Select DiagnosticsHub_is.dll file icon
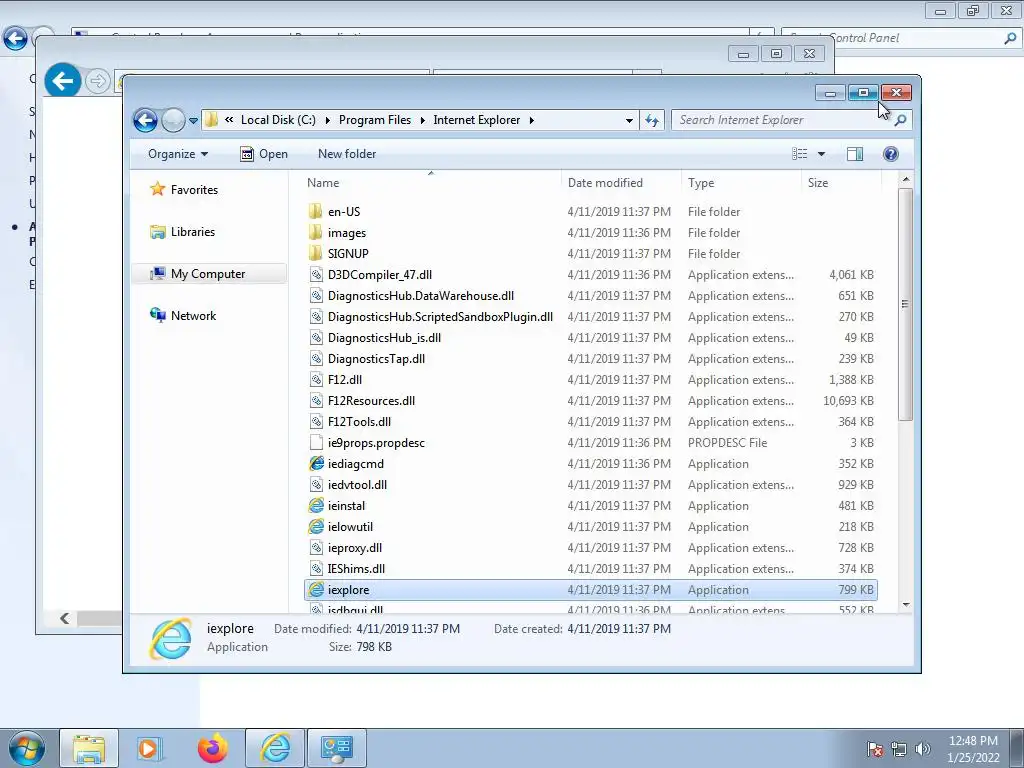The width and height of the screenshot is (1024, 768). [x=315, y=338]
